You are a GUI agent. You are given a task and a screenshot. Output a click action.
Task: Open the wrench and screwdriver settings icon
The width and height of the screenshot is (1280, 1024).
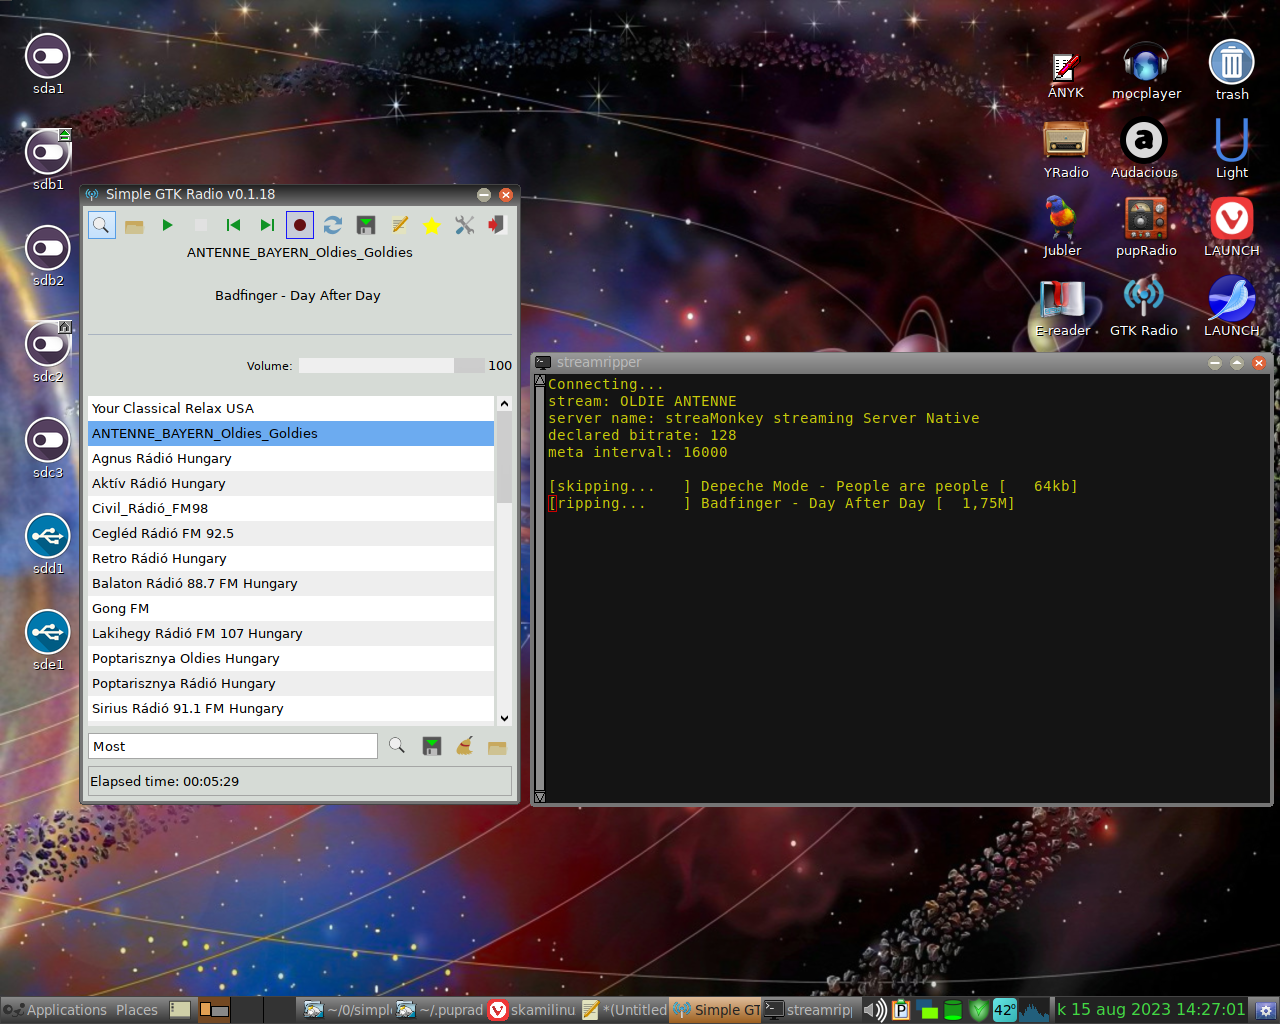[465, 225]
